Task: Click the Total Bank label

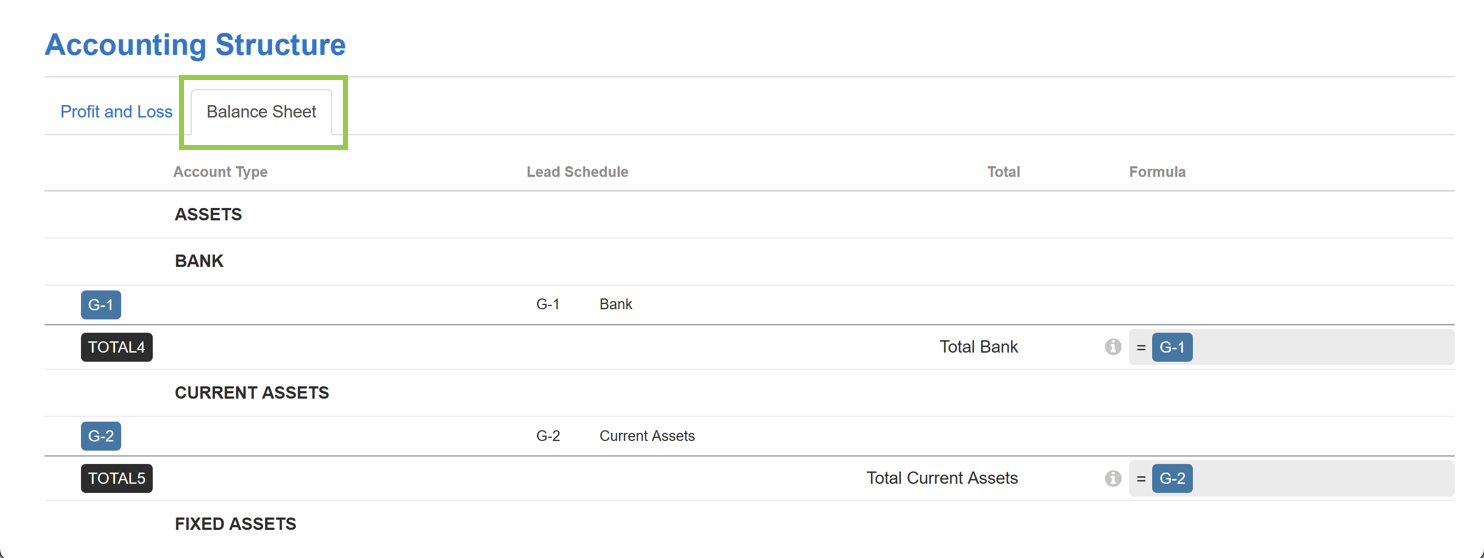Action: coord(979,347)
